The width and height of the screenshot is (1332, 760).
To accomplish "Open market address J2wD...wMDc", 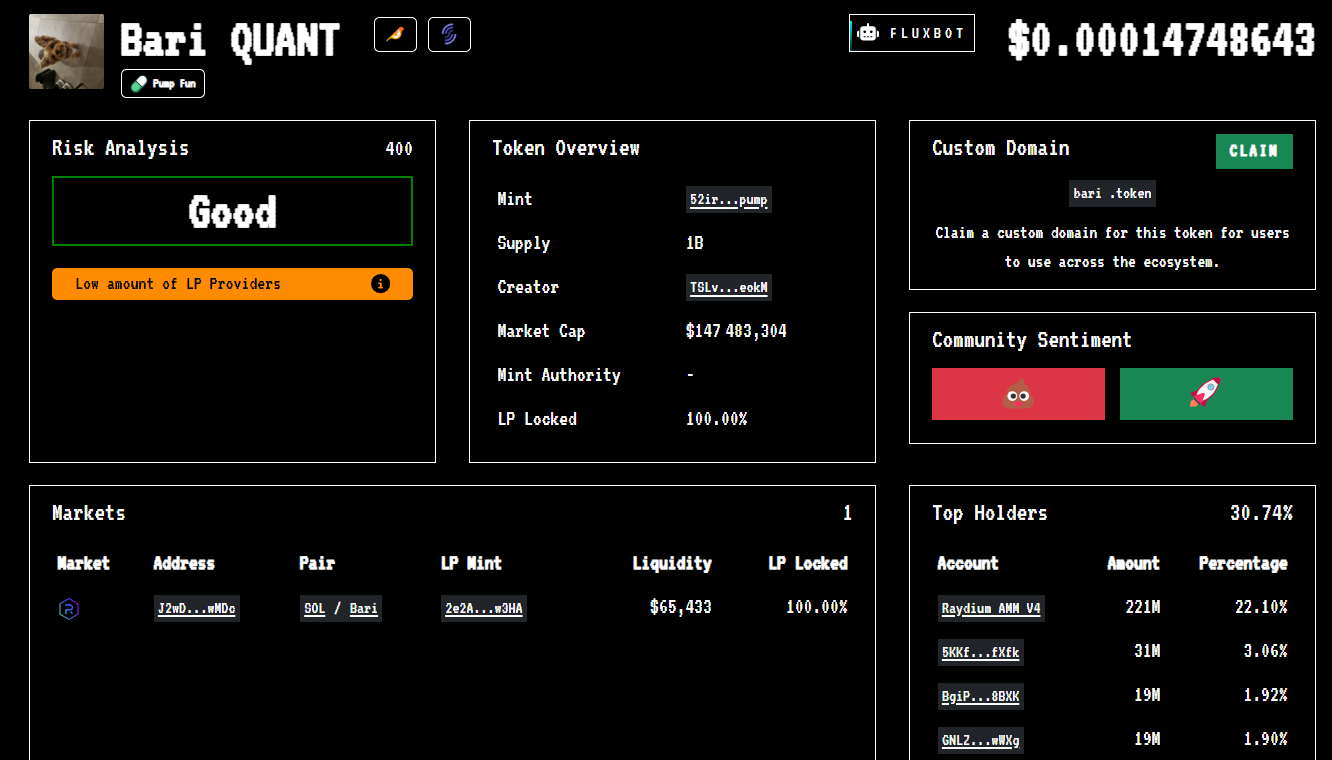I will (197, 609).
